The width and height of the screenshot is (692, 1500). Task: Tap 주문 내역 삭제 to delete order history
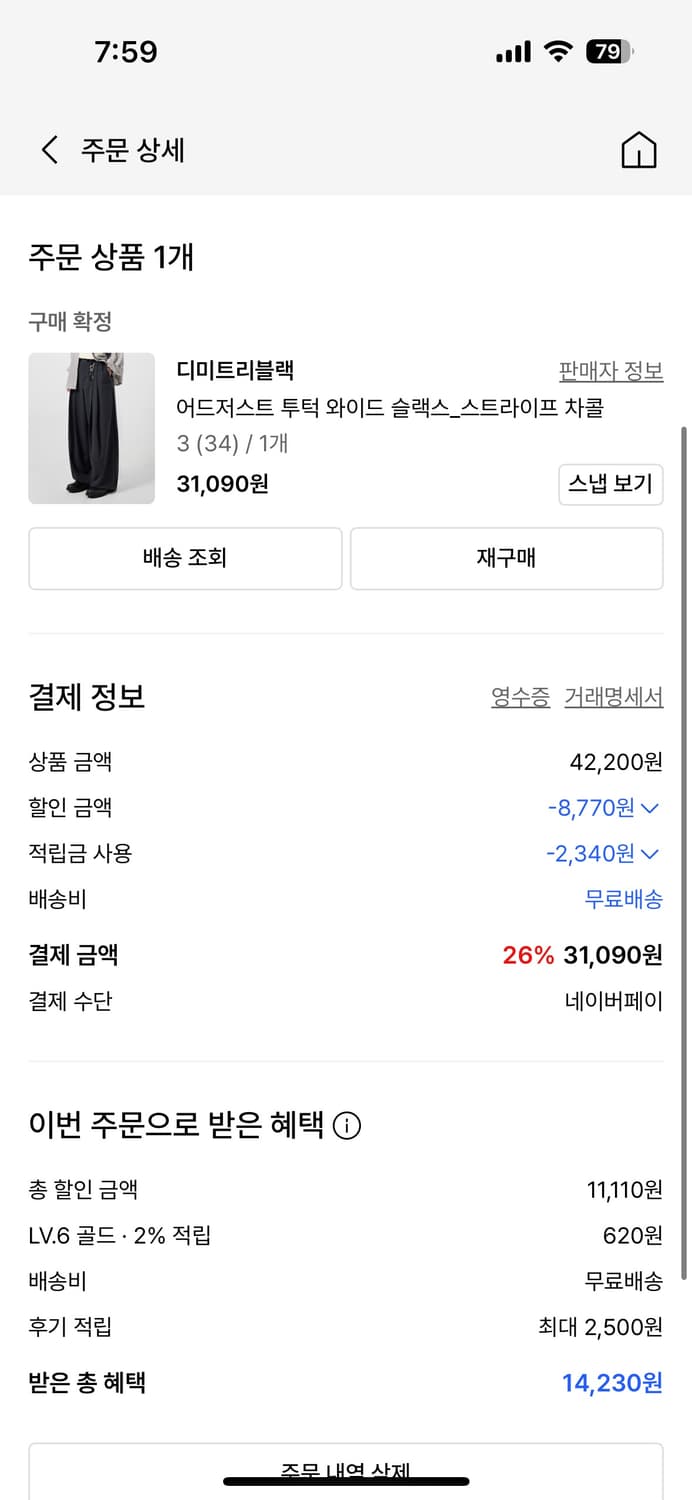pos(345,1470)
